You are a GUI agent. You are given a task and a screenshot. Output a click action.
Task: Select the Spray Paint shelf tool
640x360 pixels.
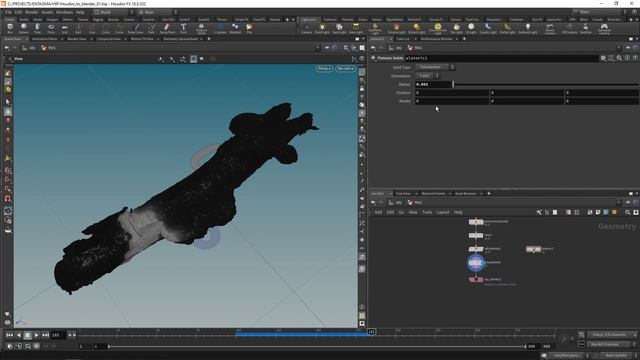click(167, 29)
